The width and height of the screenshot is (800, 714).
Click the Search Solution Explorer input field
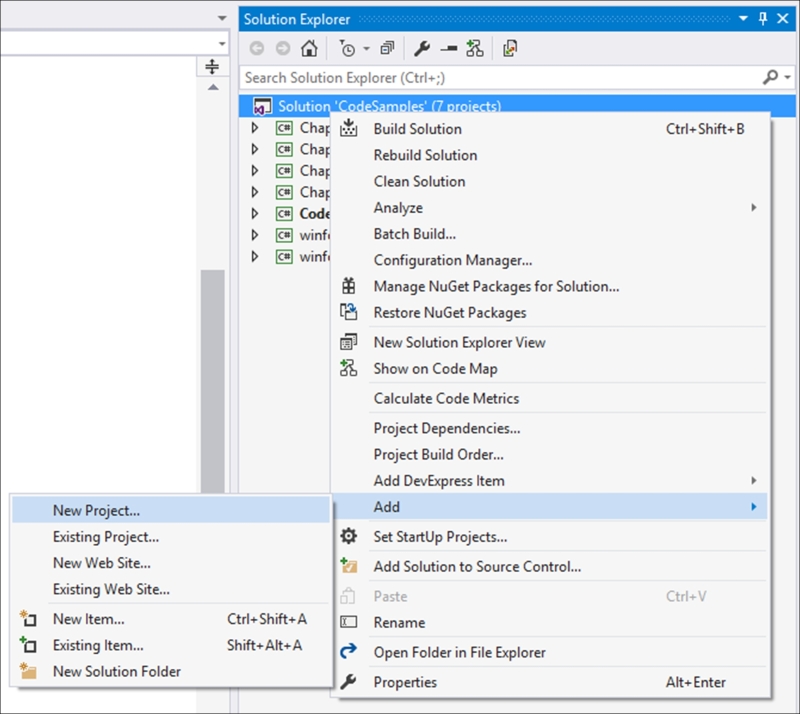tap(500, 78)
